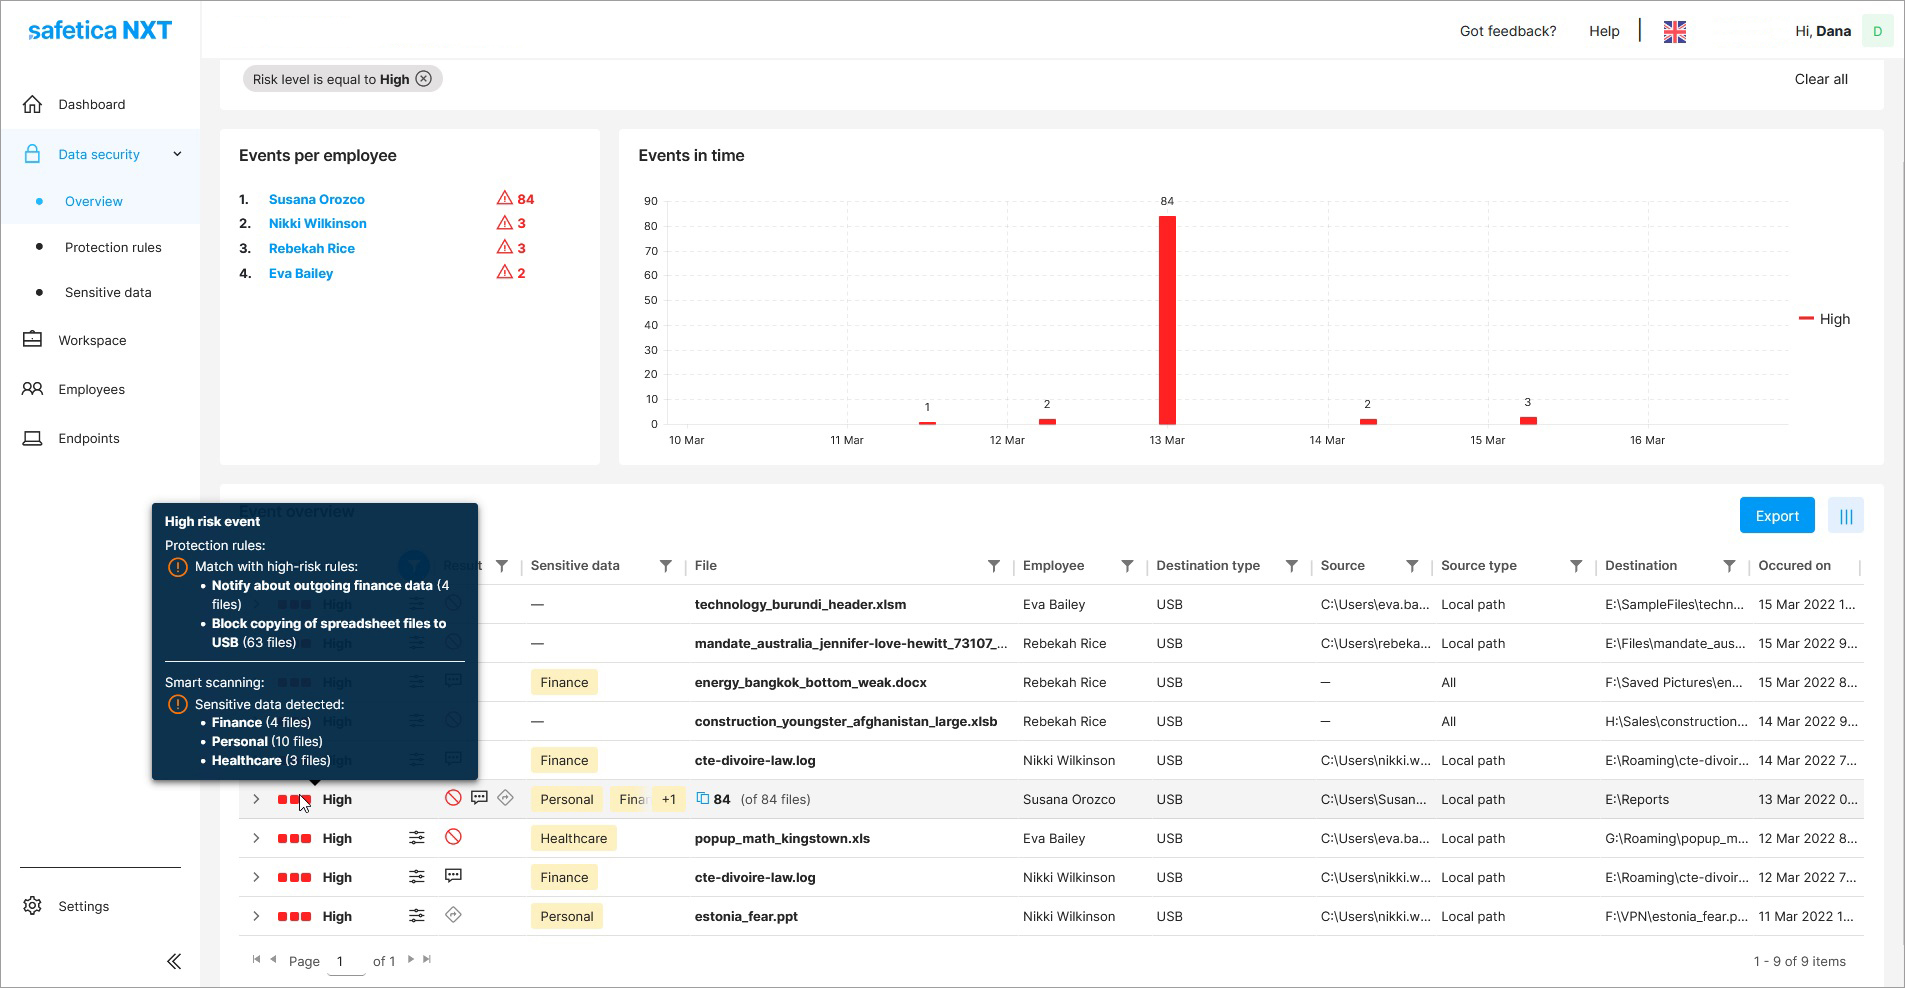This screenshot has height=988, width=1905.
Task: Open Rebekah Rice employee link
Action: tap(311, 248)
